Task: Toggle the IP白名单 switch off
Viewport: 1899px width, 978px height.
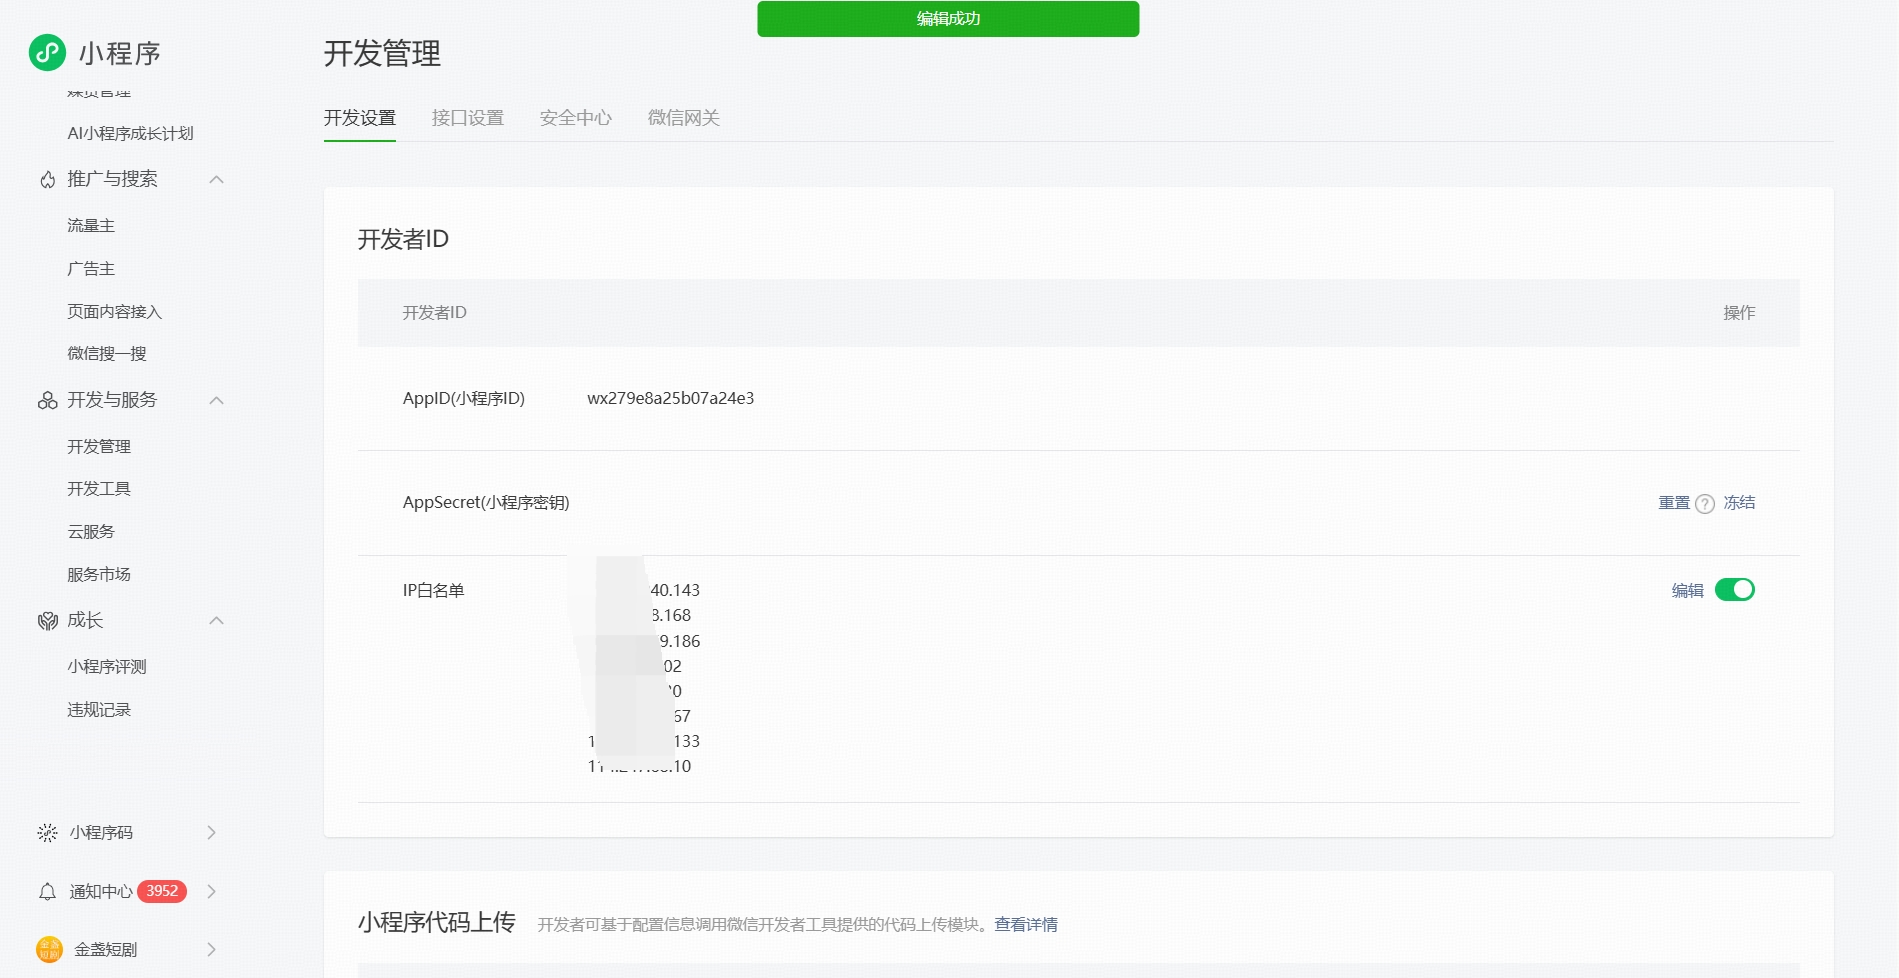Action: click(1735, 590)
